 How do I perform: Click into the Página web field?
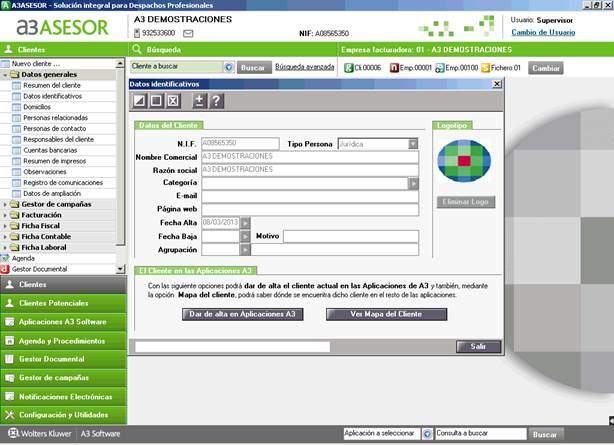click(x=310, y=210)
